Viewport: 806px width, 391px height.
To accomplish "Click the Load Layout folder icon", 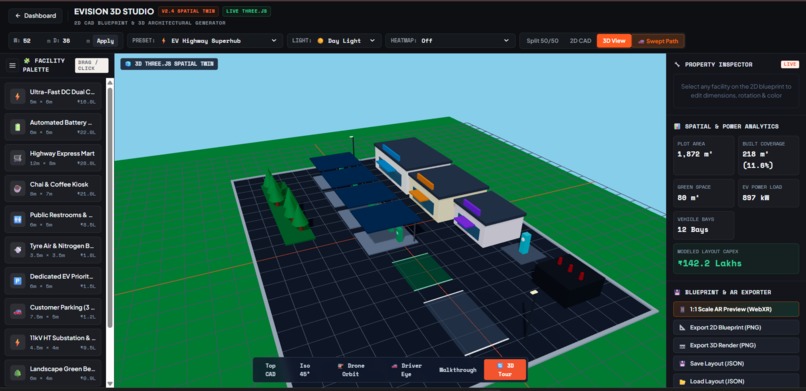I will 683,382.
